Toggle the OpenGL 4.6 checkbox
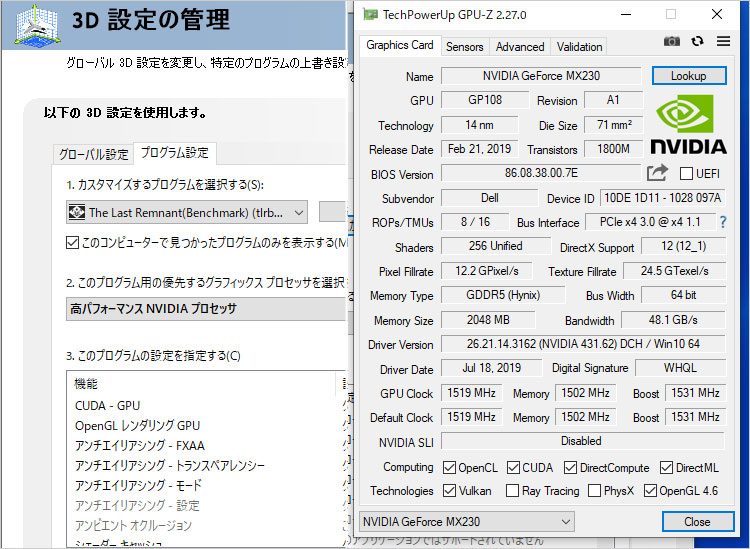Viewport: 750px width, 549px height. click(x=650, y=490)
